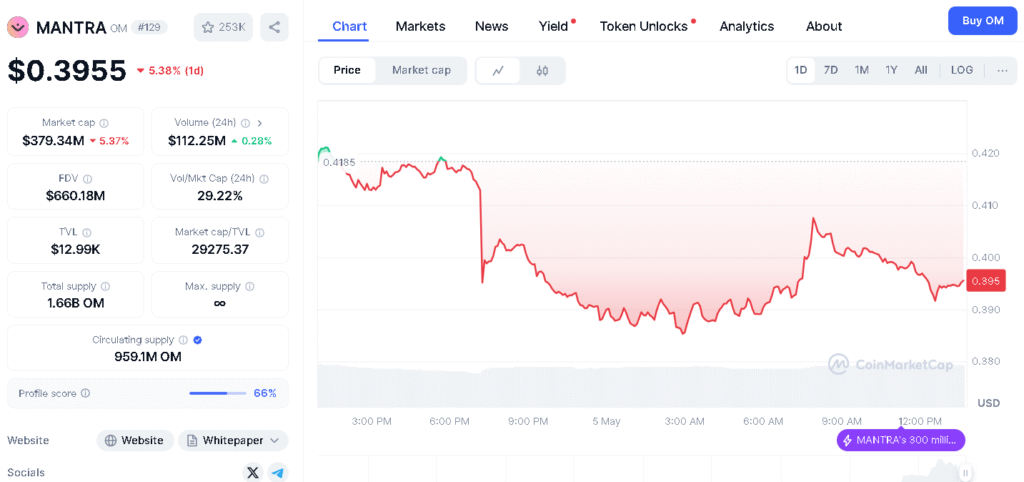Open the About tab
The width and height of the screenshot is (1024, 482).
[x=824, y=26]
